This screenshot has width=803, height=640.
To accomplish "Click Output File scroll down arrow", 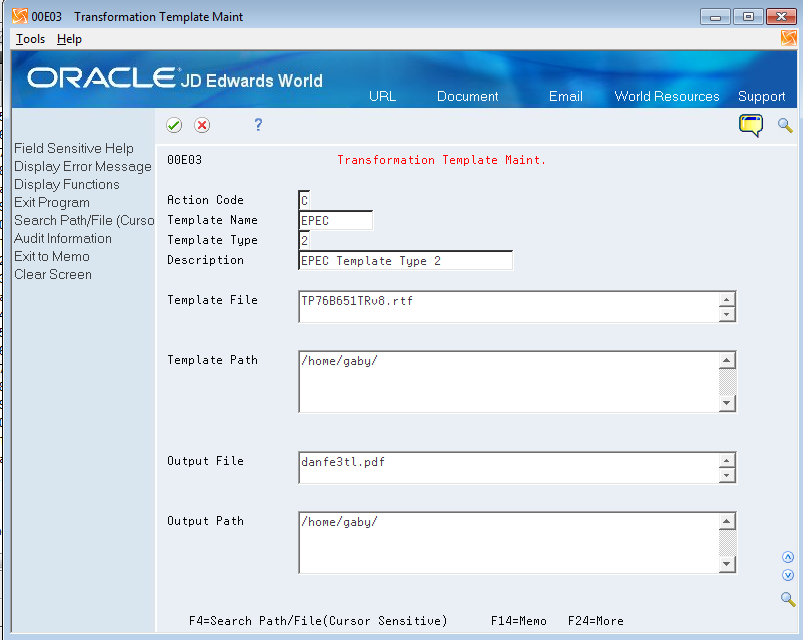I will click(727, 475).
